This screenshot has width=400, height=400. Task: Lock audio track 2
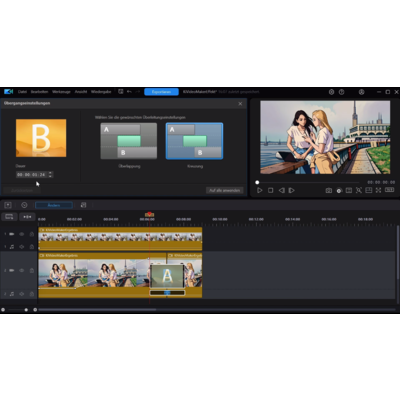pyautogui.click(x=32, y=294)
